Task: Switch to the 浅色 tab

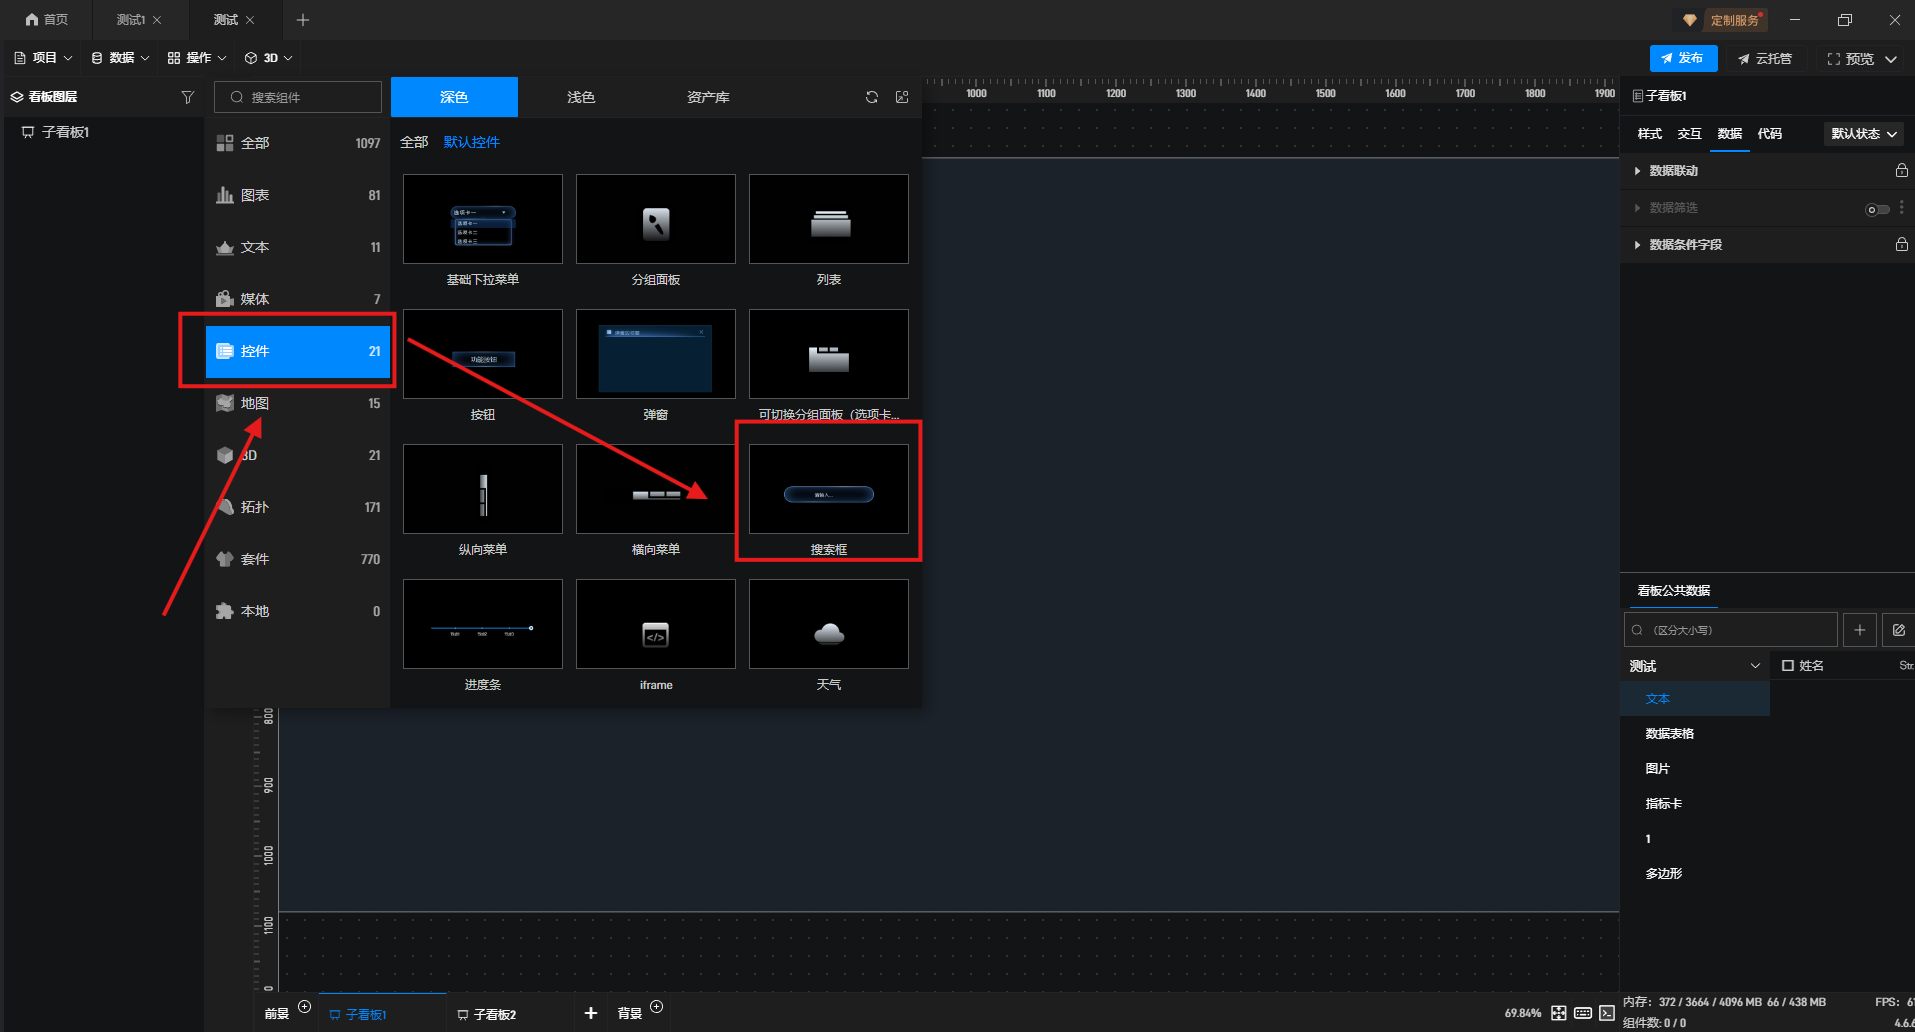Action: click(x=581, y=97)
